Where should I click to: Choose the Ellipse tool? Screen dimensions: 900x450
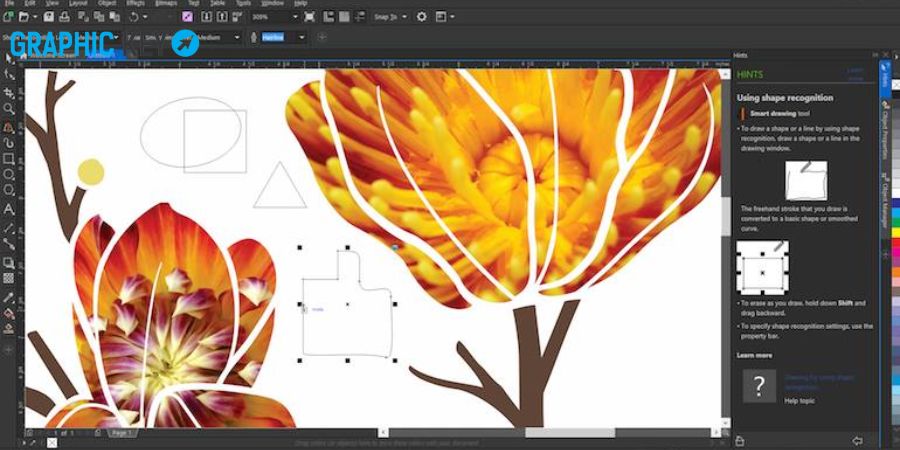point(9,174)
